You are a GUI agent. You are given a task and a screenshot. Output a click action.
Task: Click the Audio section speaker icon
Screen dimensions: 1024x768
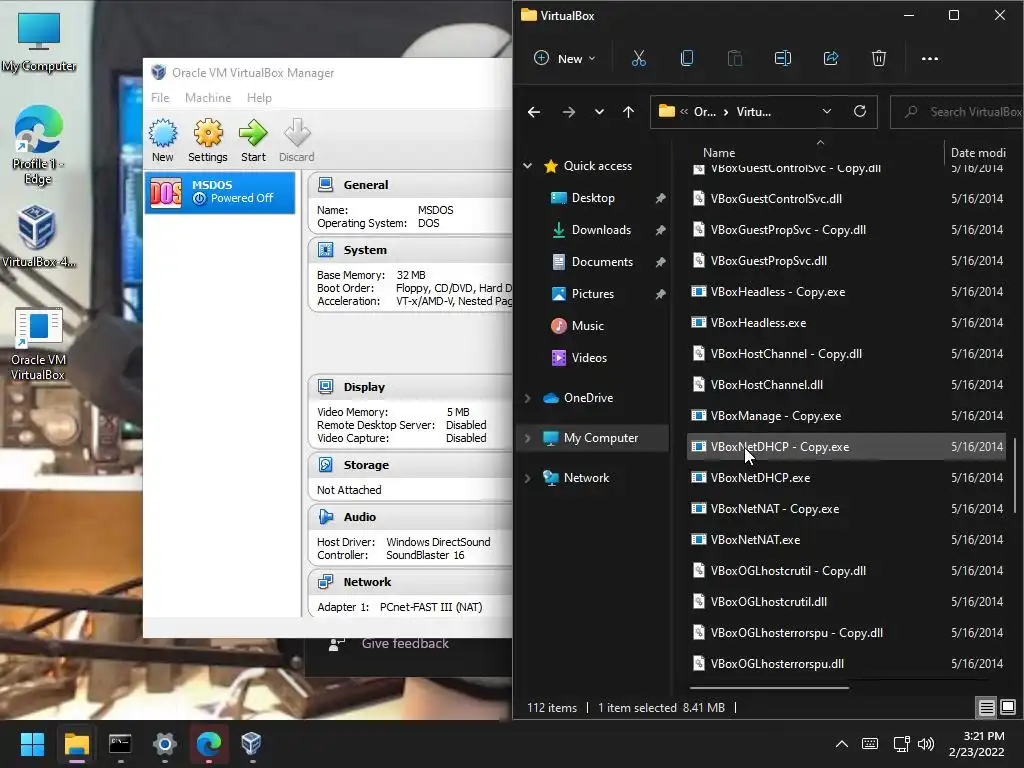(x=325, y=517)
